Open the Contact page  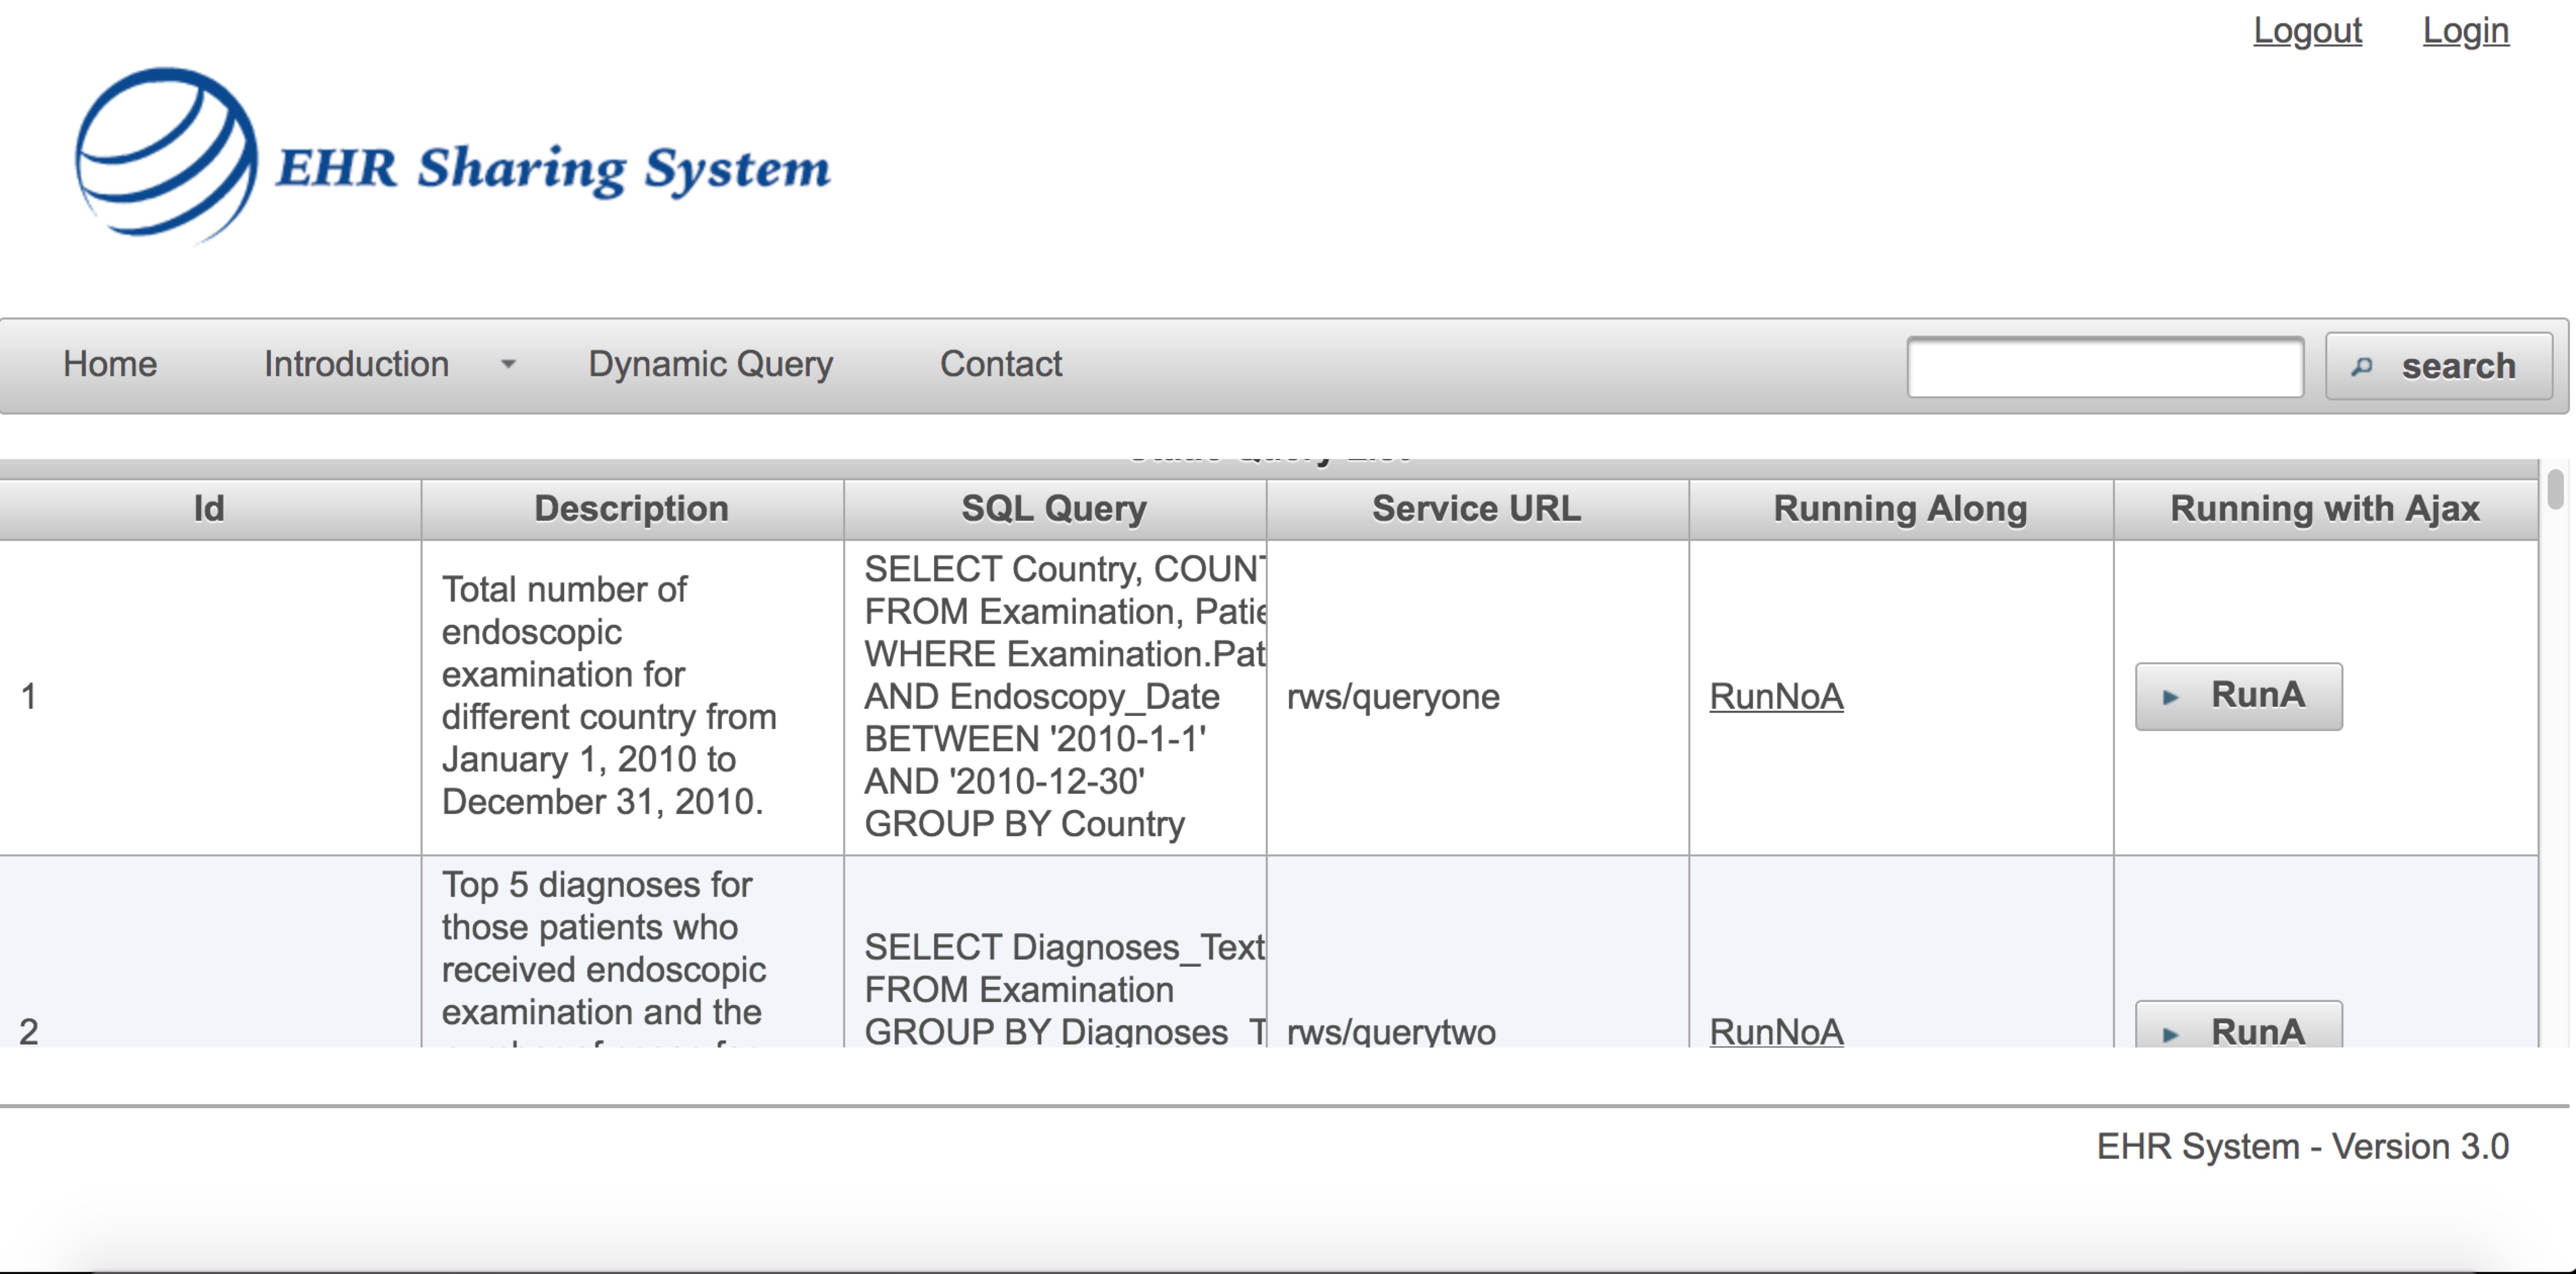1001,364
